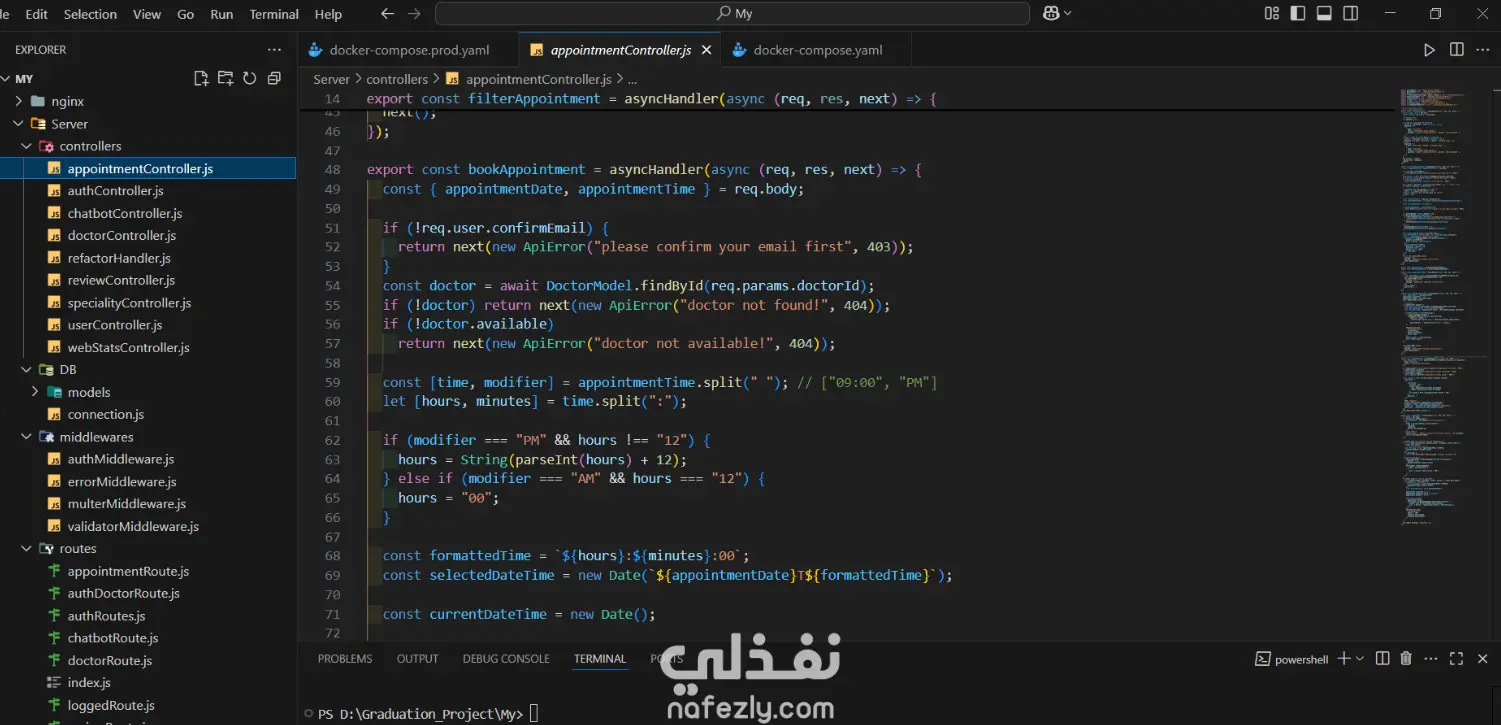Click the command center search box
The image size is (1501, 725).
click(732, 14)
